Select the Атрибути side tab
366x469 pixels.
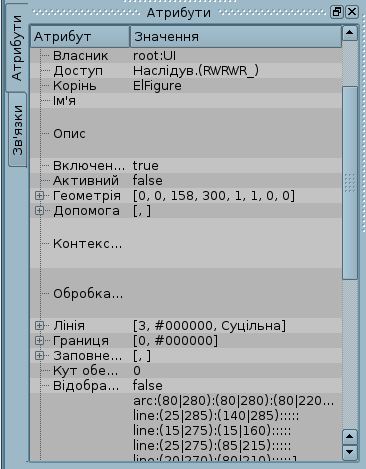(x=17, y=48)
